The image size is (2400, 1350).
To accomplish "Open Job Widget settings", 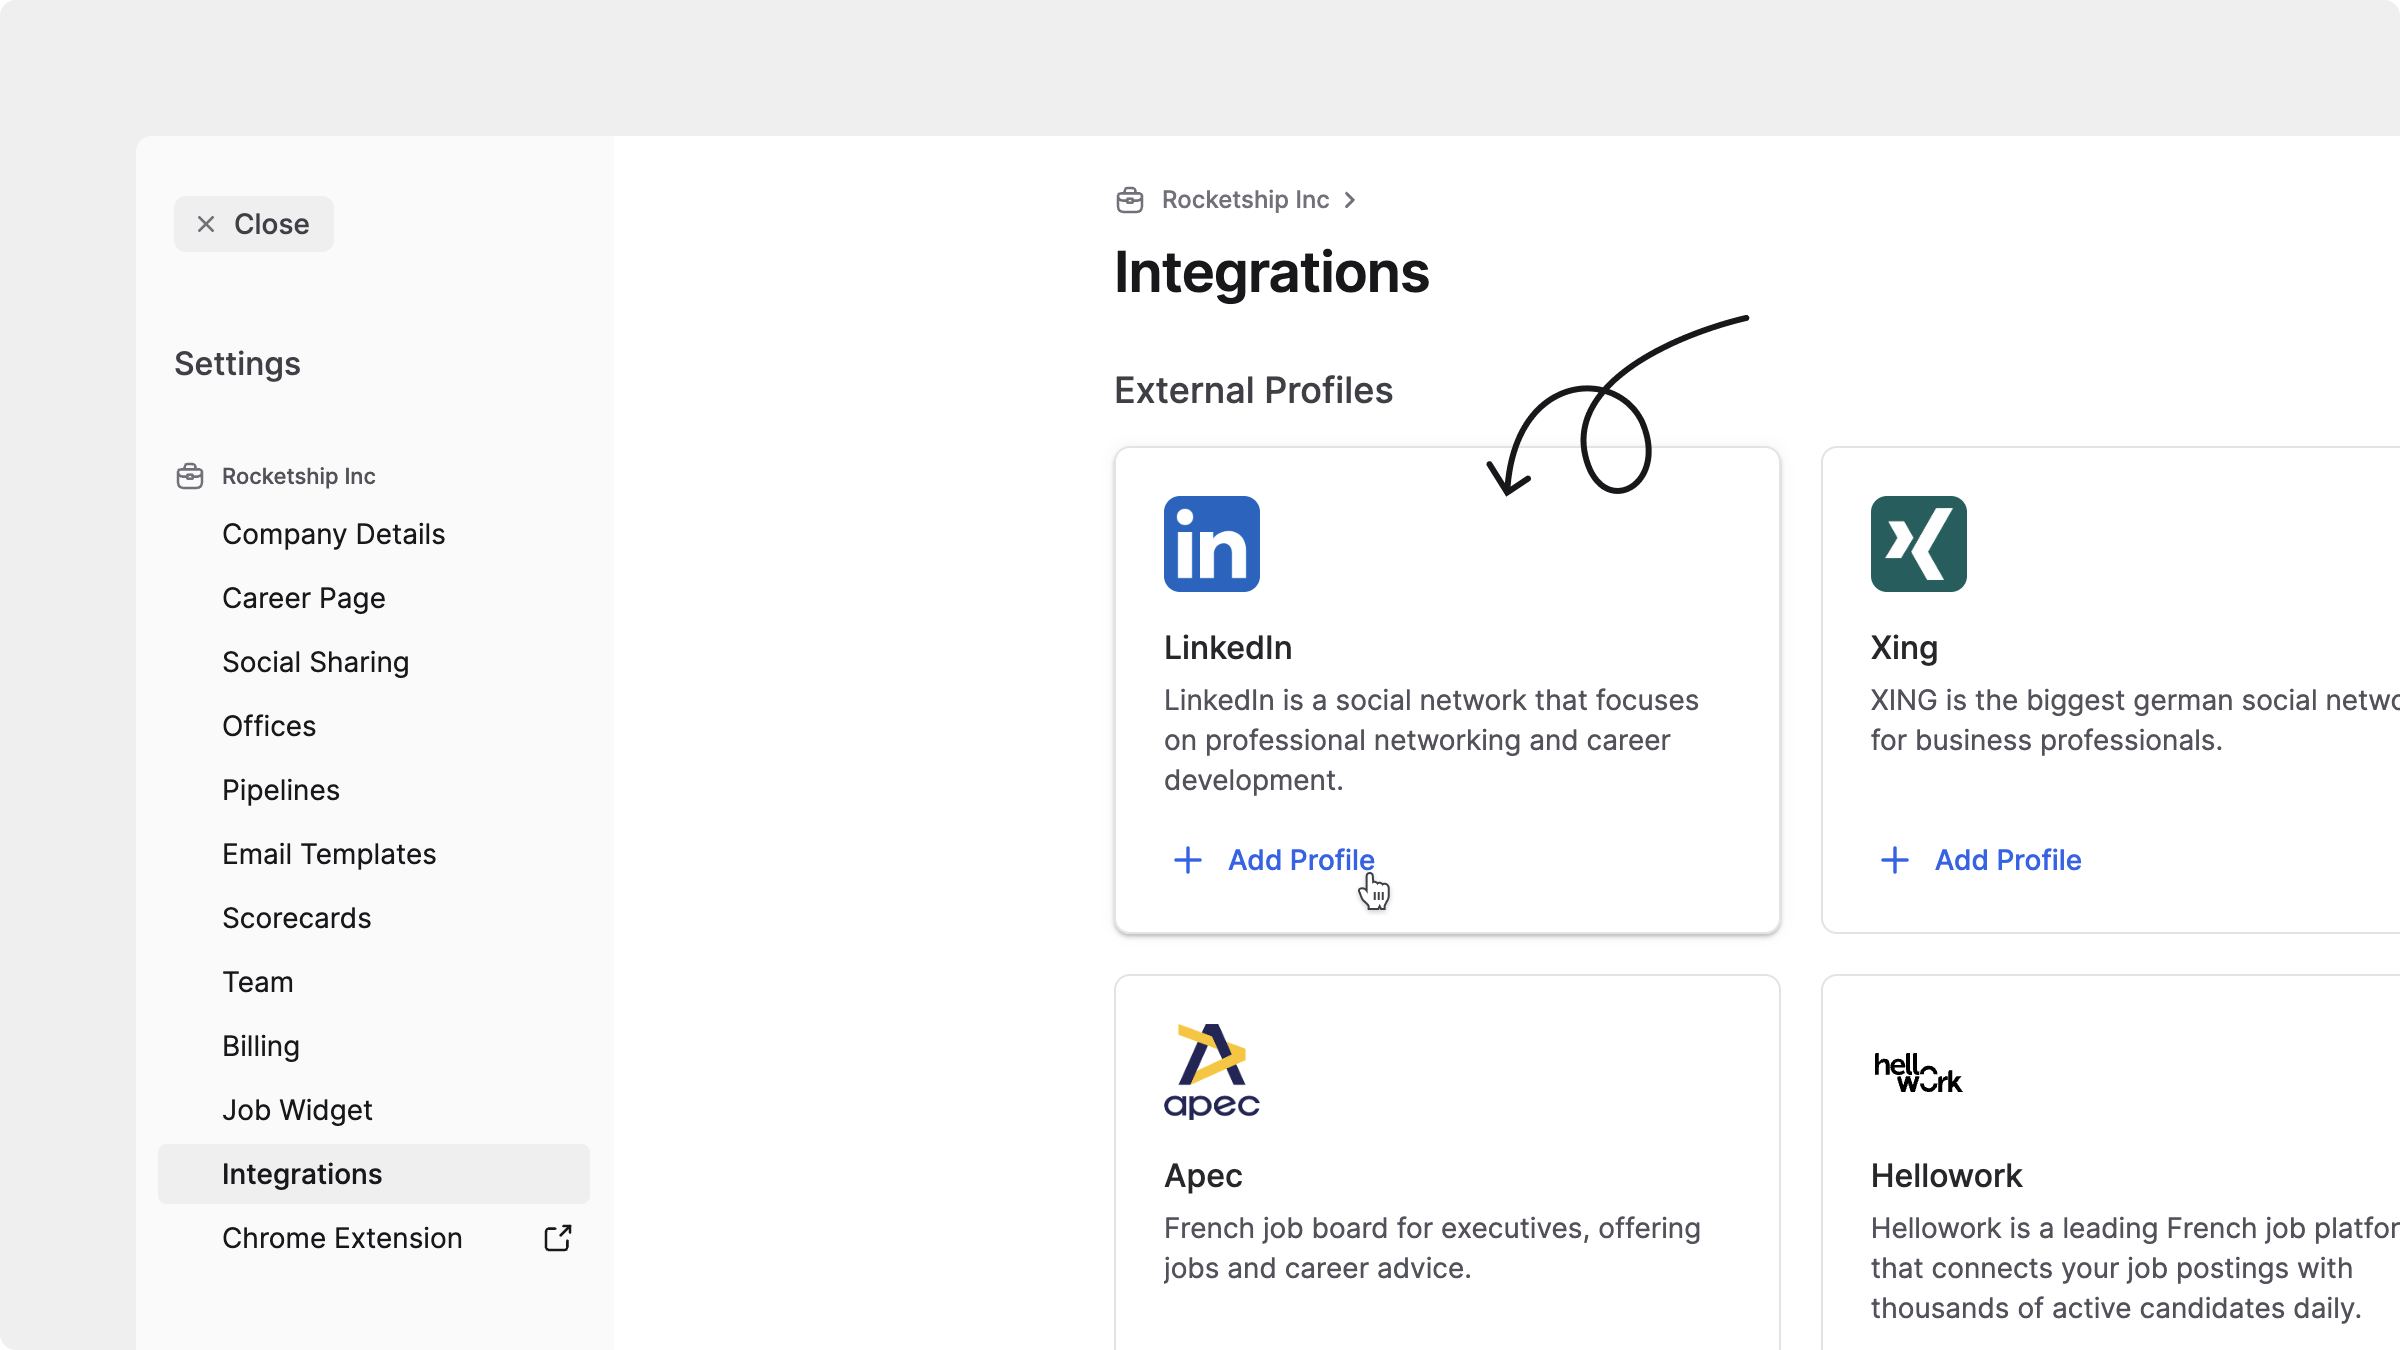I will click(297, 1110).
